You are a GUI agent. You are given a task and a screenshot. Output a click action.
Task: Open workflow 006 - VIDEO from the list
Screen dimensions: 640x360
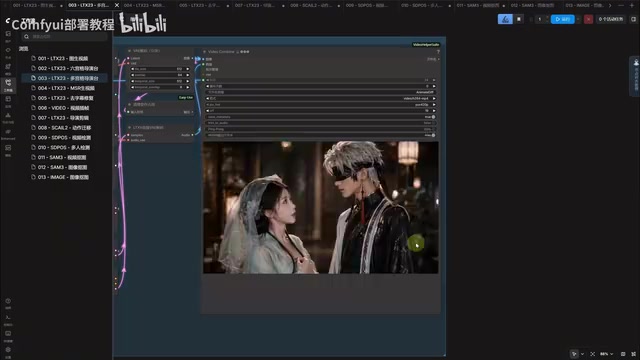point(65,108)
